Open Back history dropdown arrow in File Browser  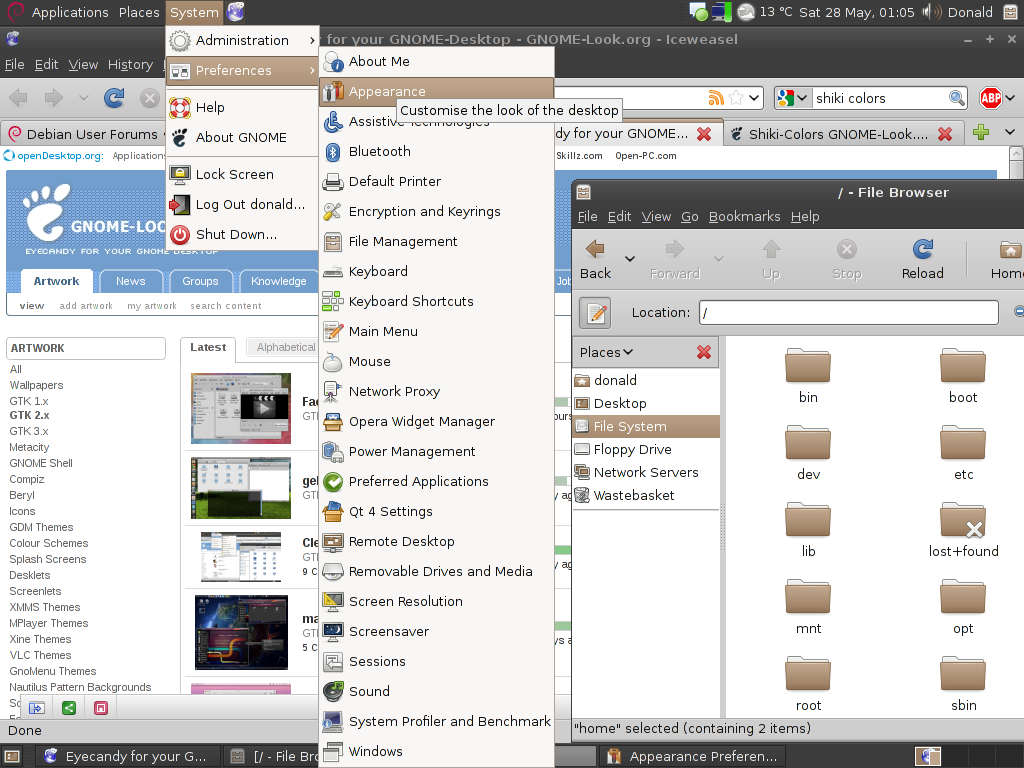pyautogui.click(x=630, y=259)
